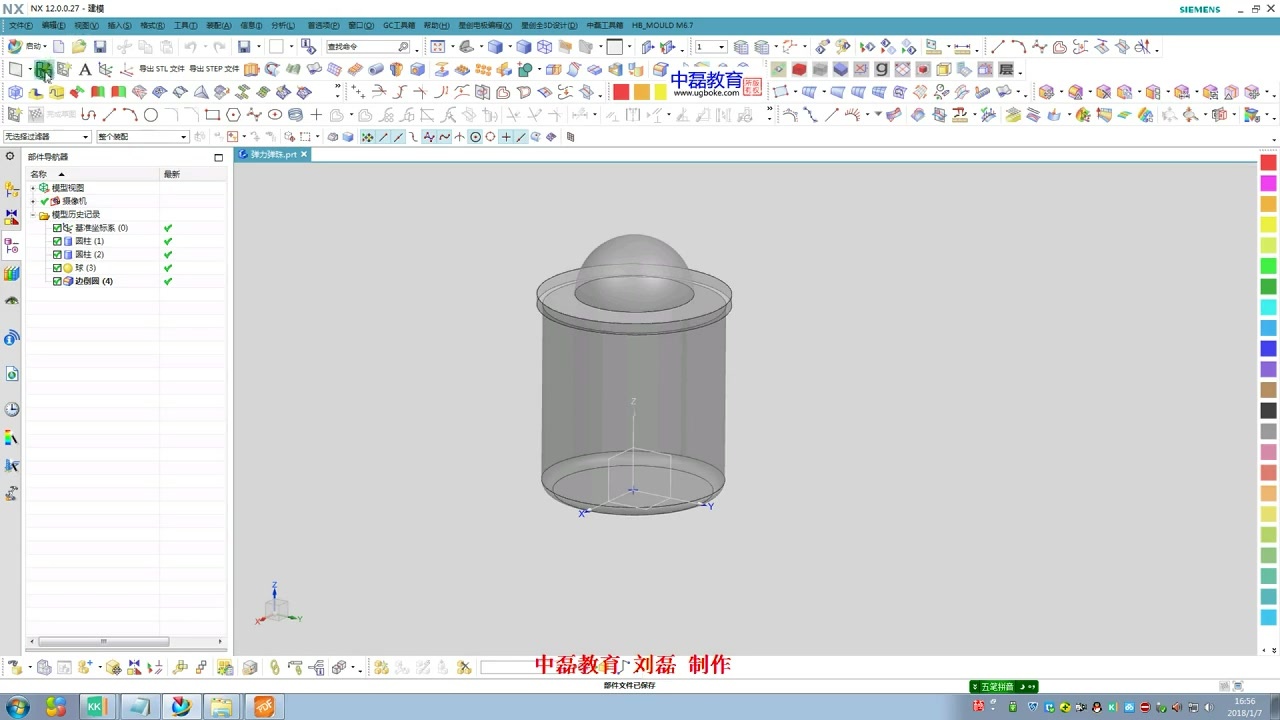Select the Polygon hexagon tool

[x=233, y=115]
